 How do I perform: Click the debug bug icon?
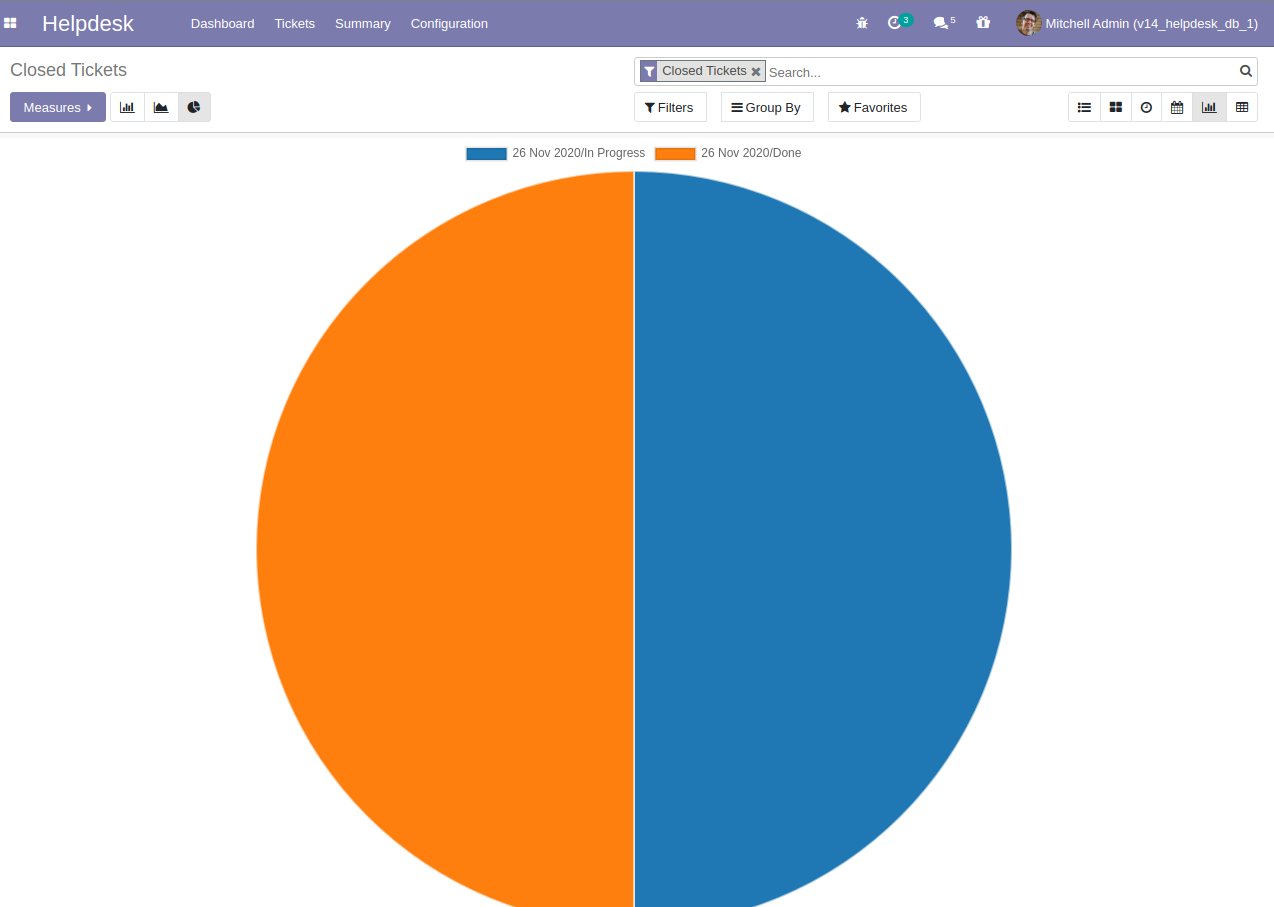[862, 23]
